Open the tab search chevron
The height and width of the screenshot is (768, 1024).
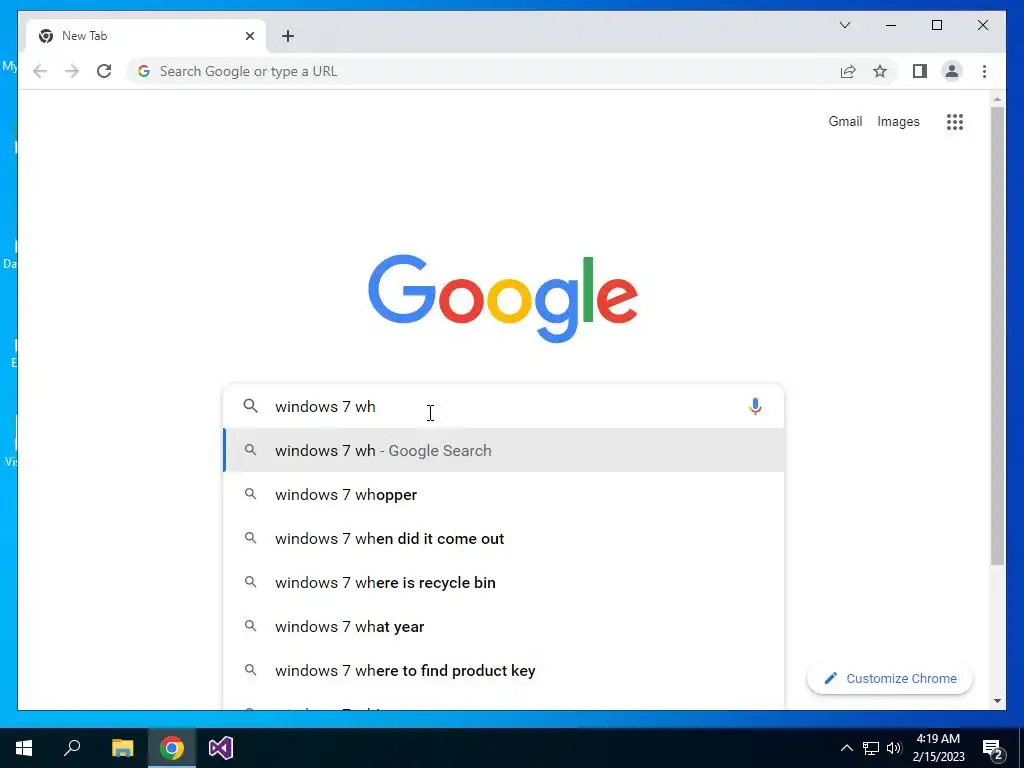[844, 25]
